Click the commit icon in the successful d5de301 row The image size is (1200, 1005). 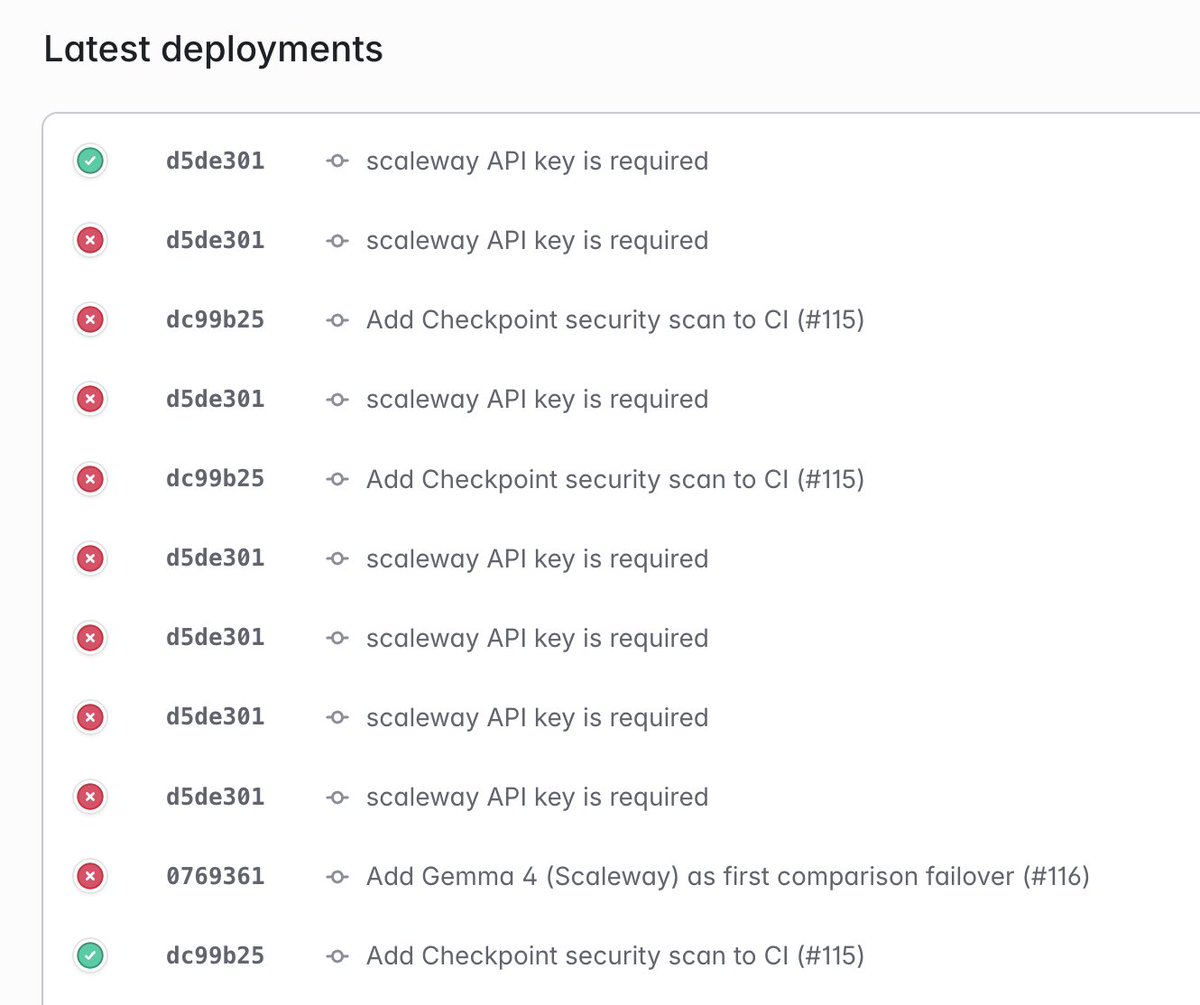pos(338,161)
